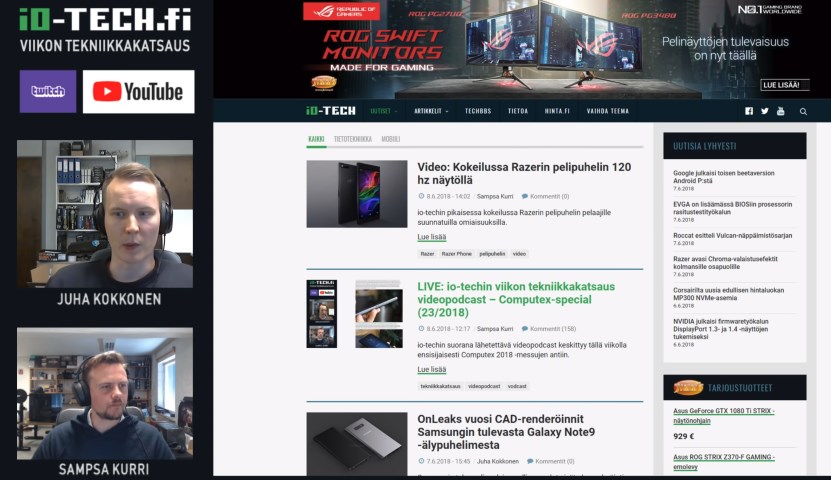Viewport: 831px width, 480px height.
Task: Open the Razer phone article thumbnail
Action: click(x=357, y=194)
